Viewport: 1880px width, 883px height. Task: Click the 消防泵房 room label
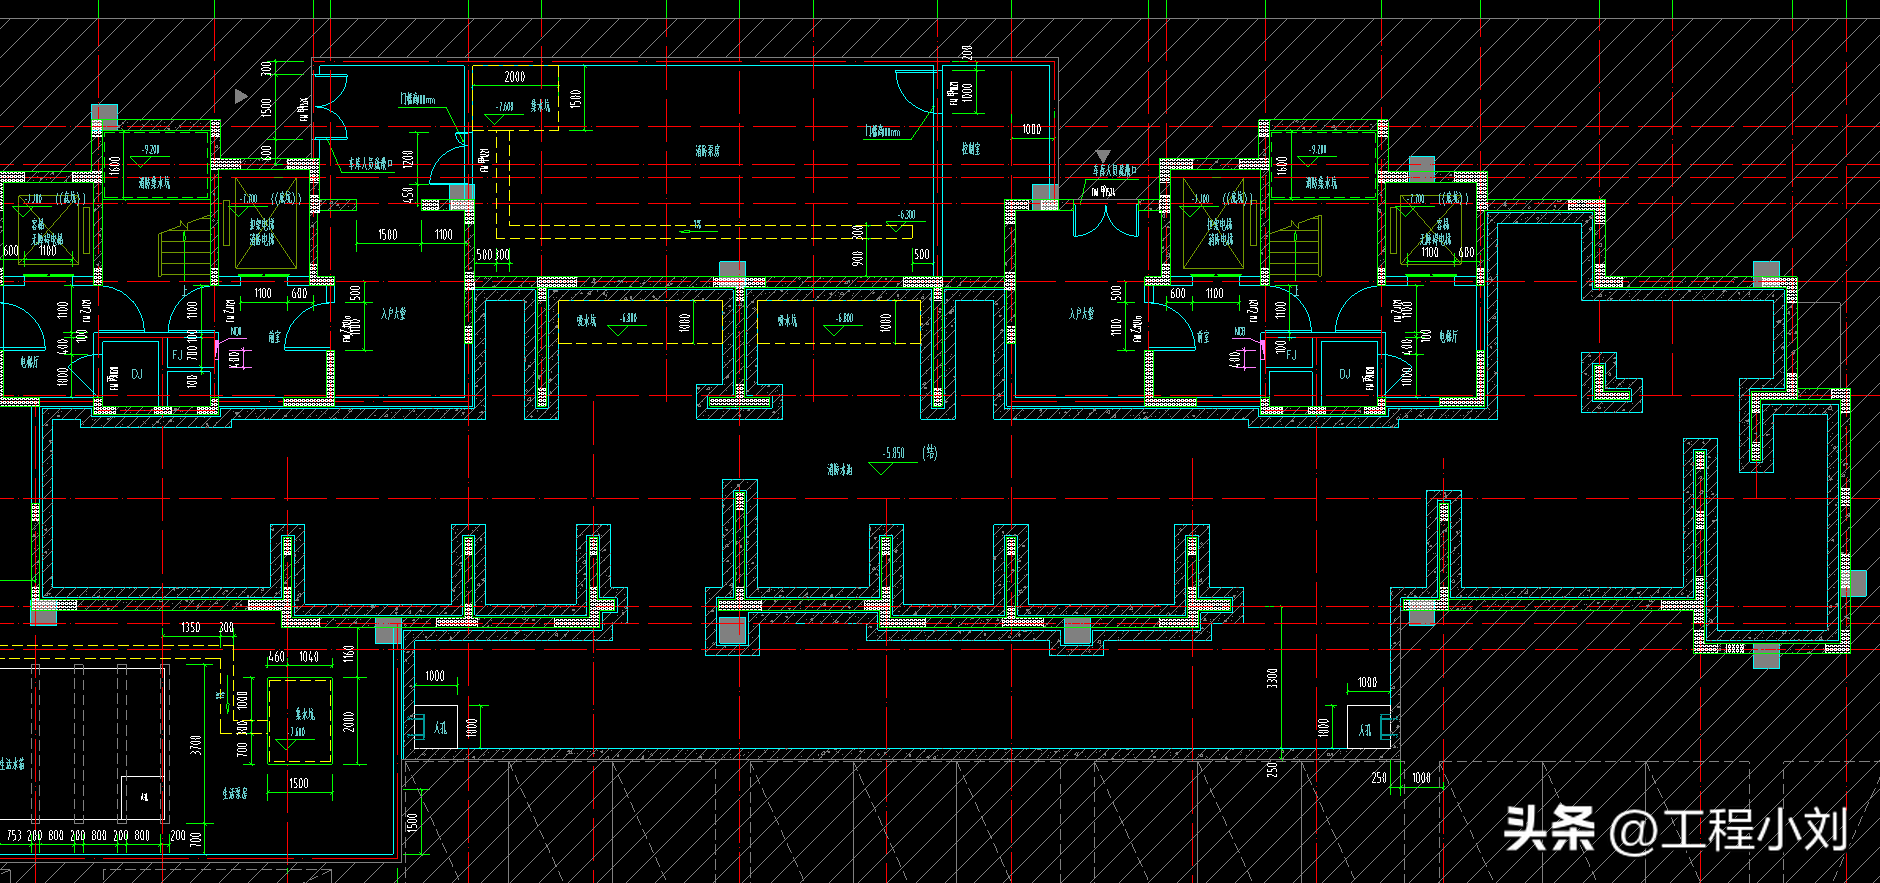click(707, 151)
